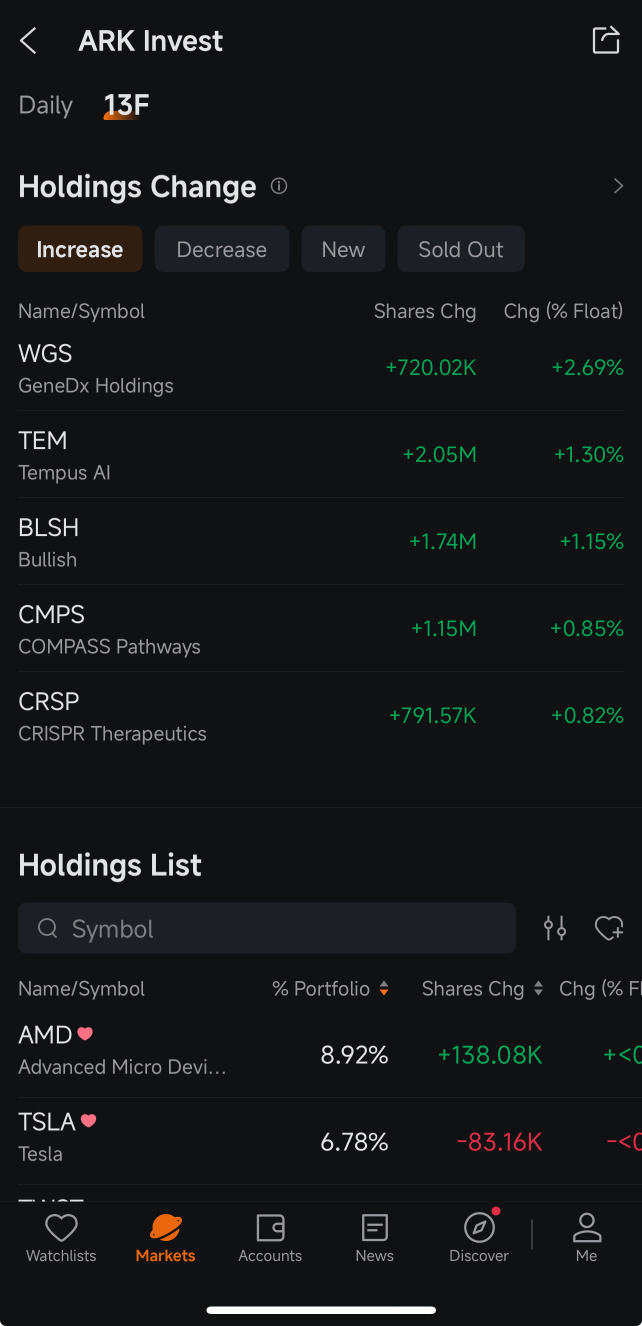This screenshot has width=642, height=1326.
Task: Switch to the Daily tab
Action: click(x=46, y=105)
